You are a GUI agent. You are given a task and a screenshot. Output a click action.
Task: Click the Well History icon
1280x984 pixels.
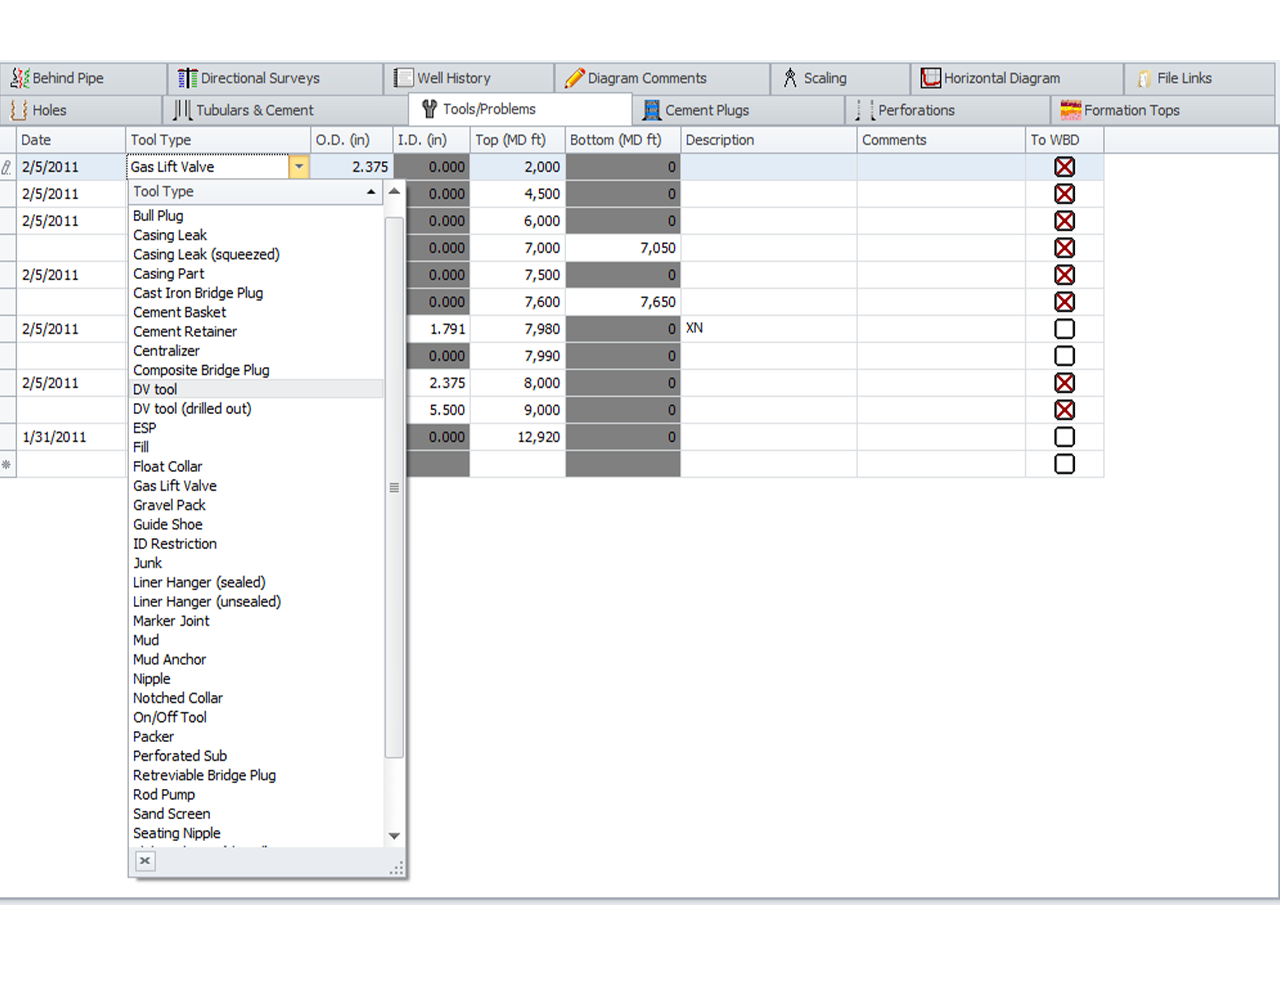[x=403, y=78]
